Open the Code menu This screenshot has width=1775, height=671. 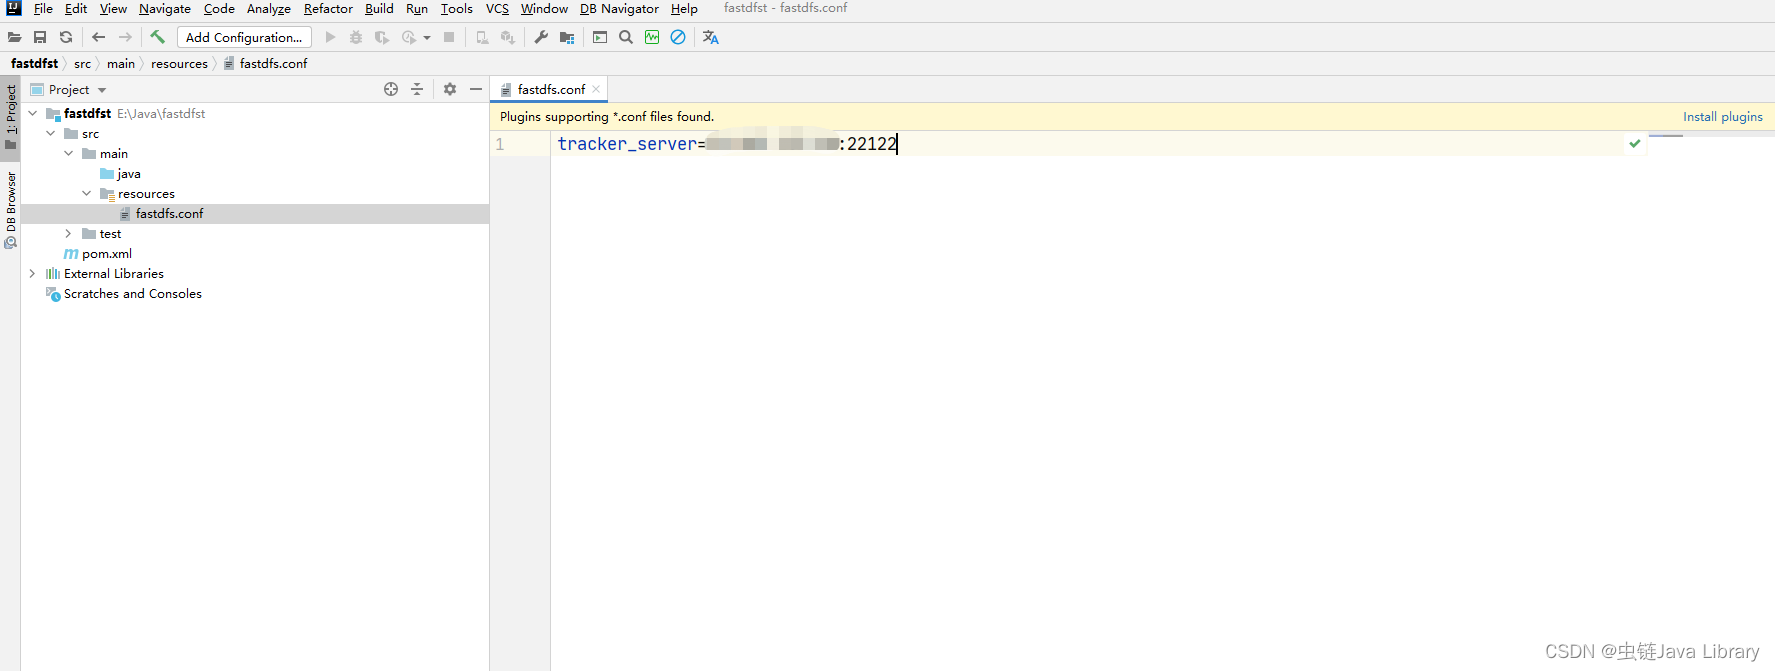219,9
